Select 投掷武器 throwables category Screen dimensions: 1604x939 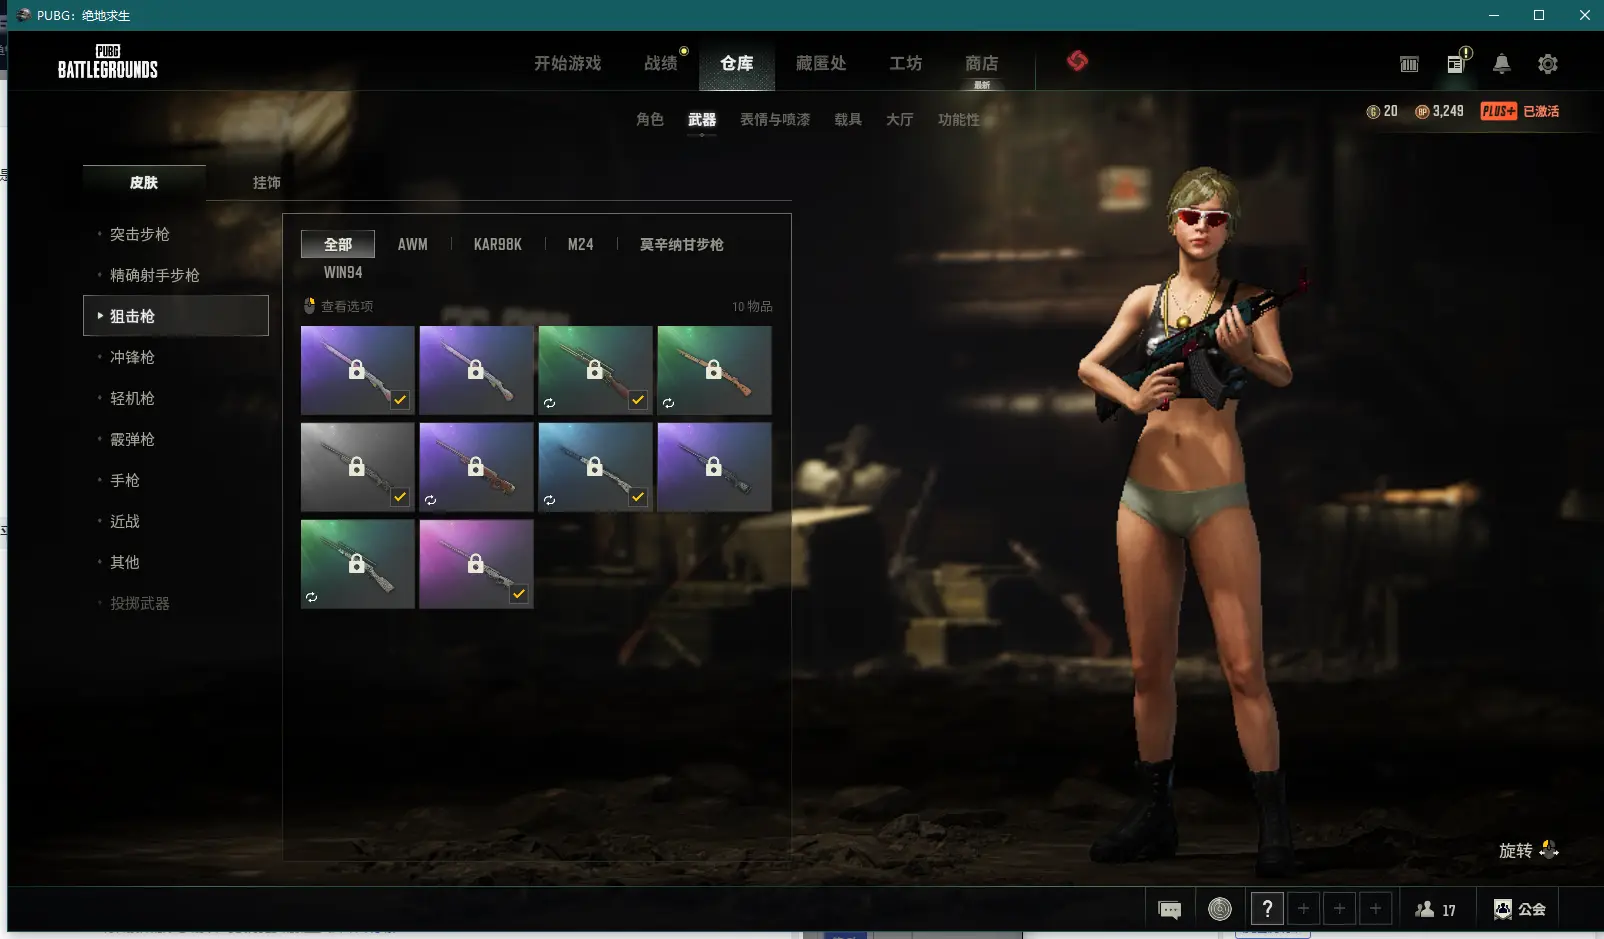point(140,603)
